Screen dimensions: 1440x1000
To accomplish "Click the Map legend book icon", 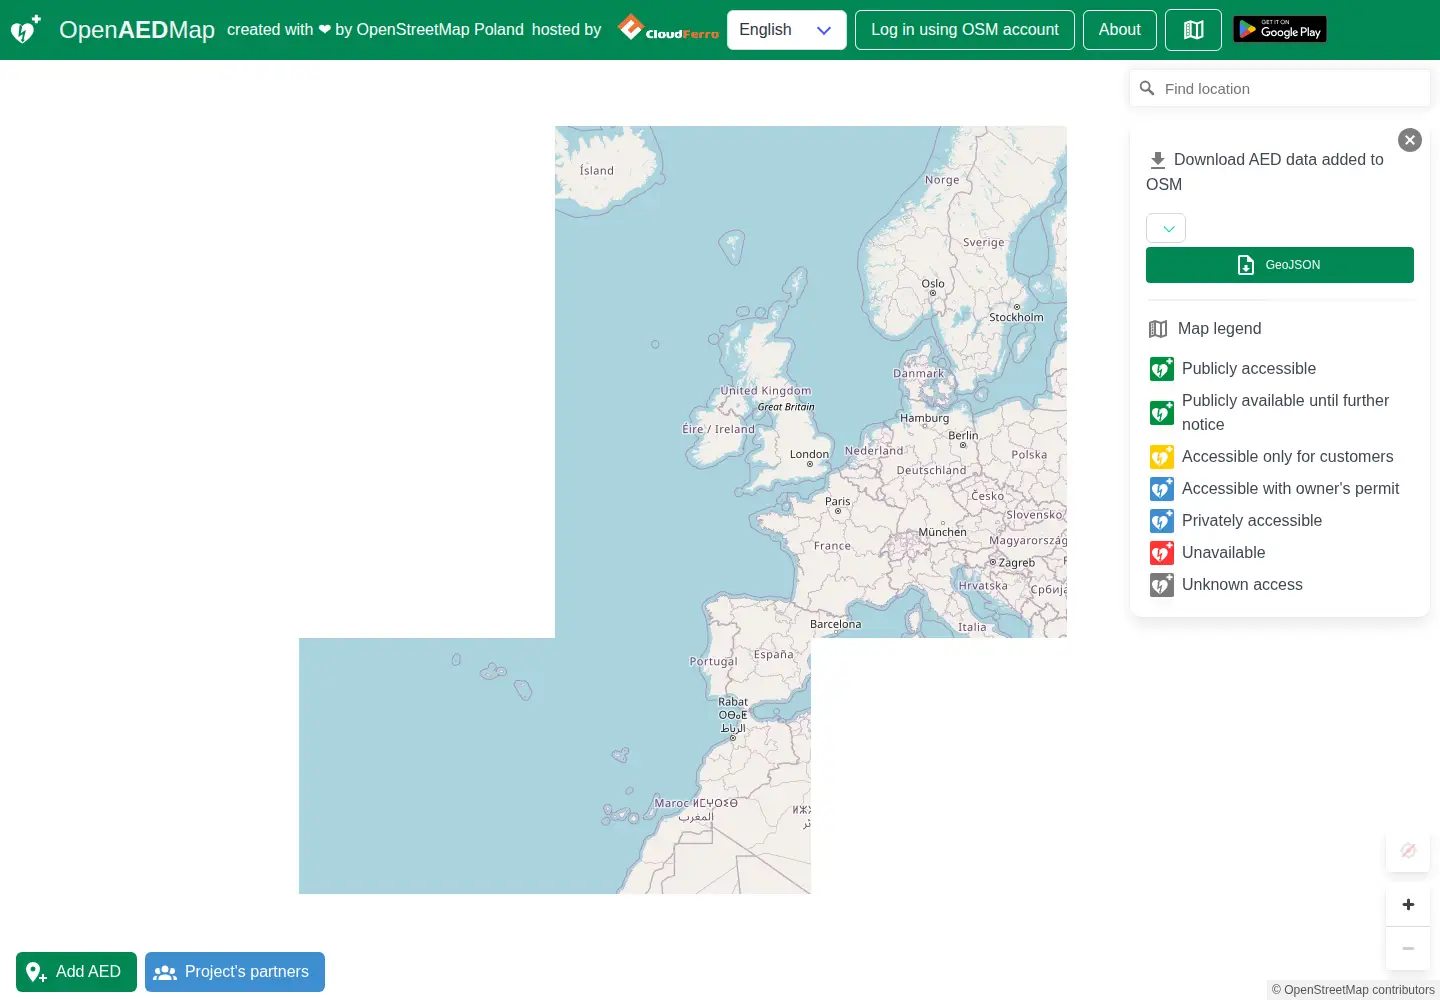I will 1158,329.
